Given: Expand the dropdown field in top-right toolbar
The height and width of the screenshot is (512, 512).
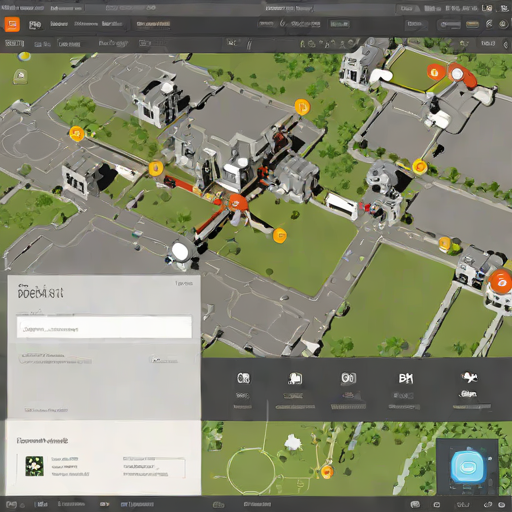Looking at the screenshot, I should click(450, 24).
